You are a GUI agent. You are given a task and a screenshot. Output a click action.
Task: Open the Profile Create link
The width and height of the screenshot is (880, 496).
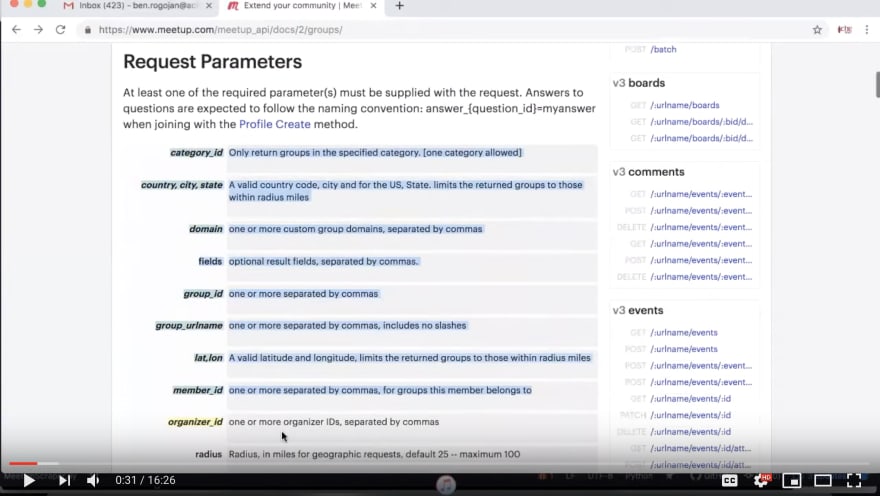click(x=274, y=124)
